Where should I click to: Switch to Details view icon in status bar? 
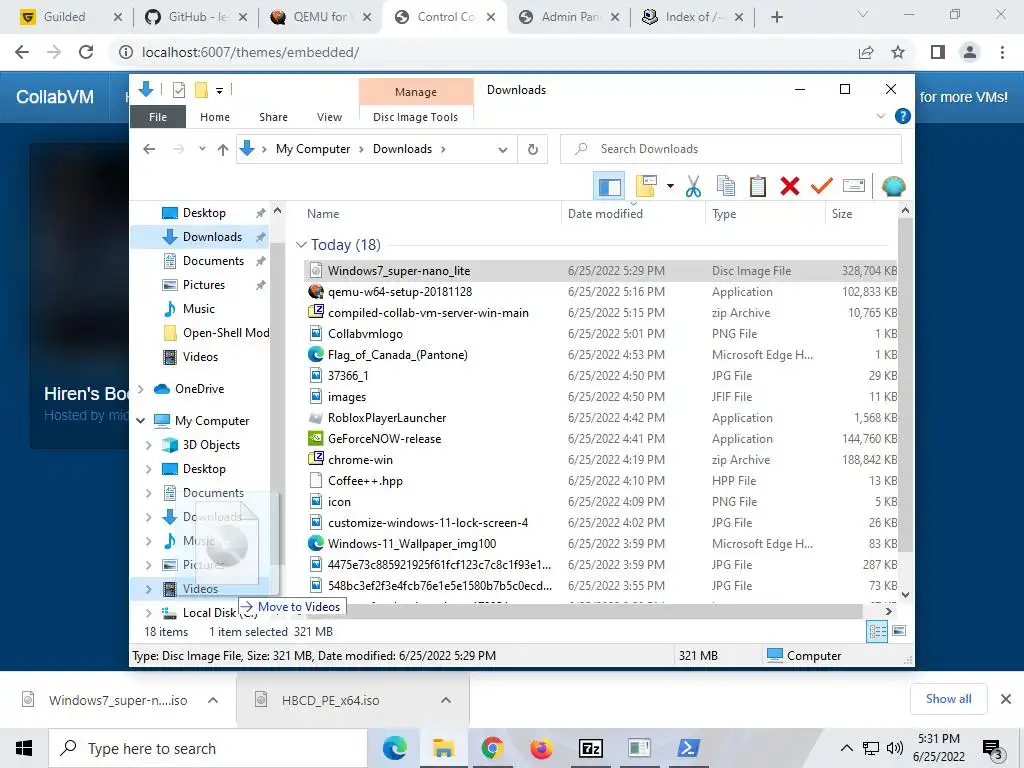877,631
